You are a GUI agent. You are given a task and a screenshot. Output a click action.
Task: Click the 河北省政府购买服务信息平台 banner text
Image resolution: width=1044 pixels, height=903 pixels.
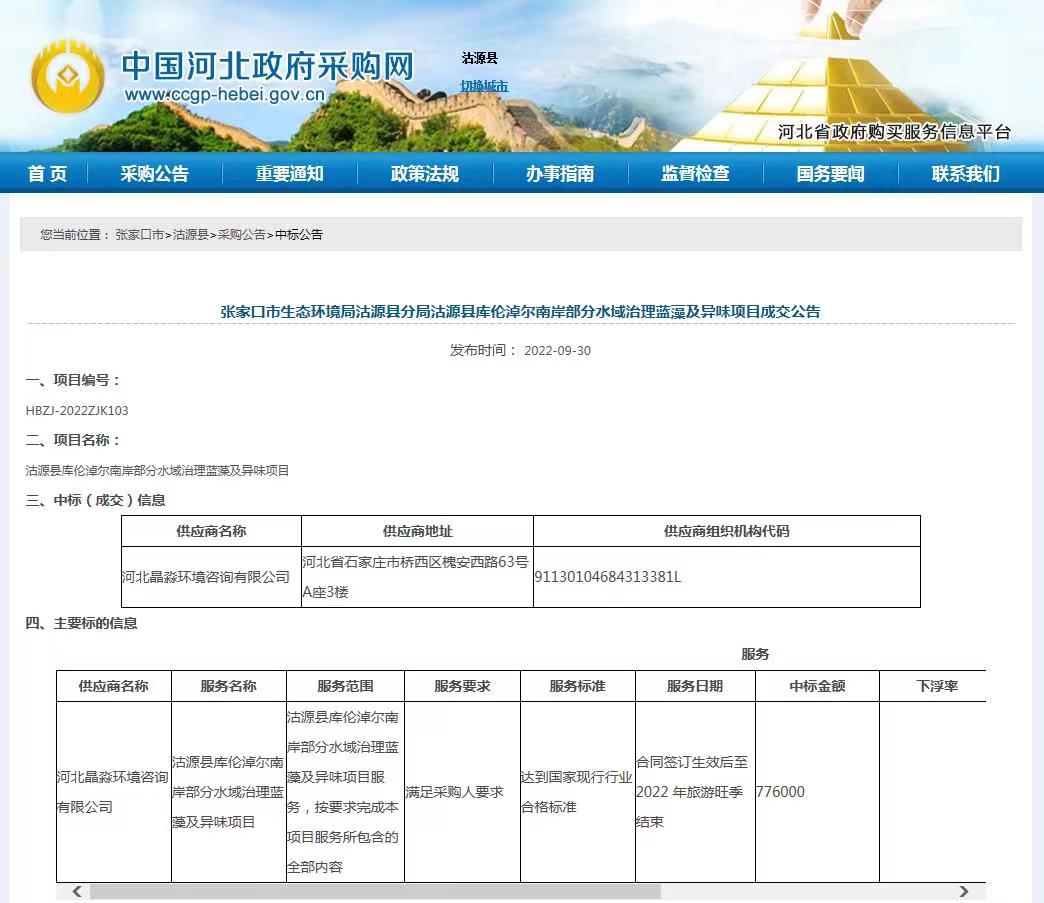[x=894, y=132]
